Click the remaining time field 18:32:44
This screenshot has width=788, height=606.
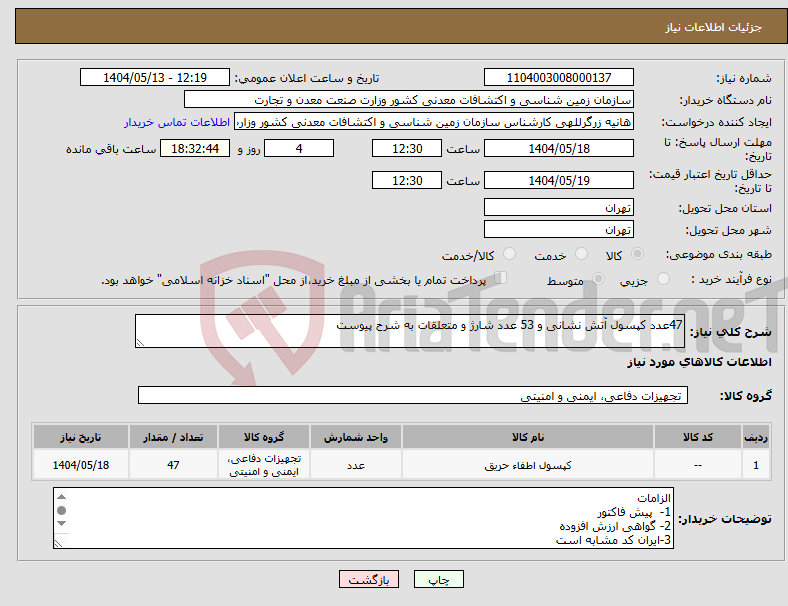click(x=195, y=149)
